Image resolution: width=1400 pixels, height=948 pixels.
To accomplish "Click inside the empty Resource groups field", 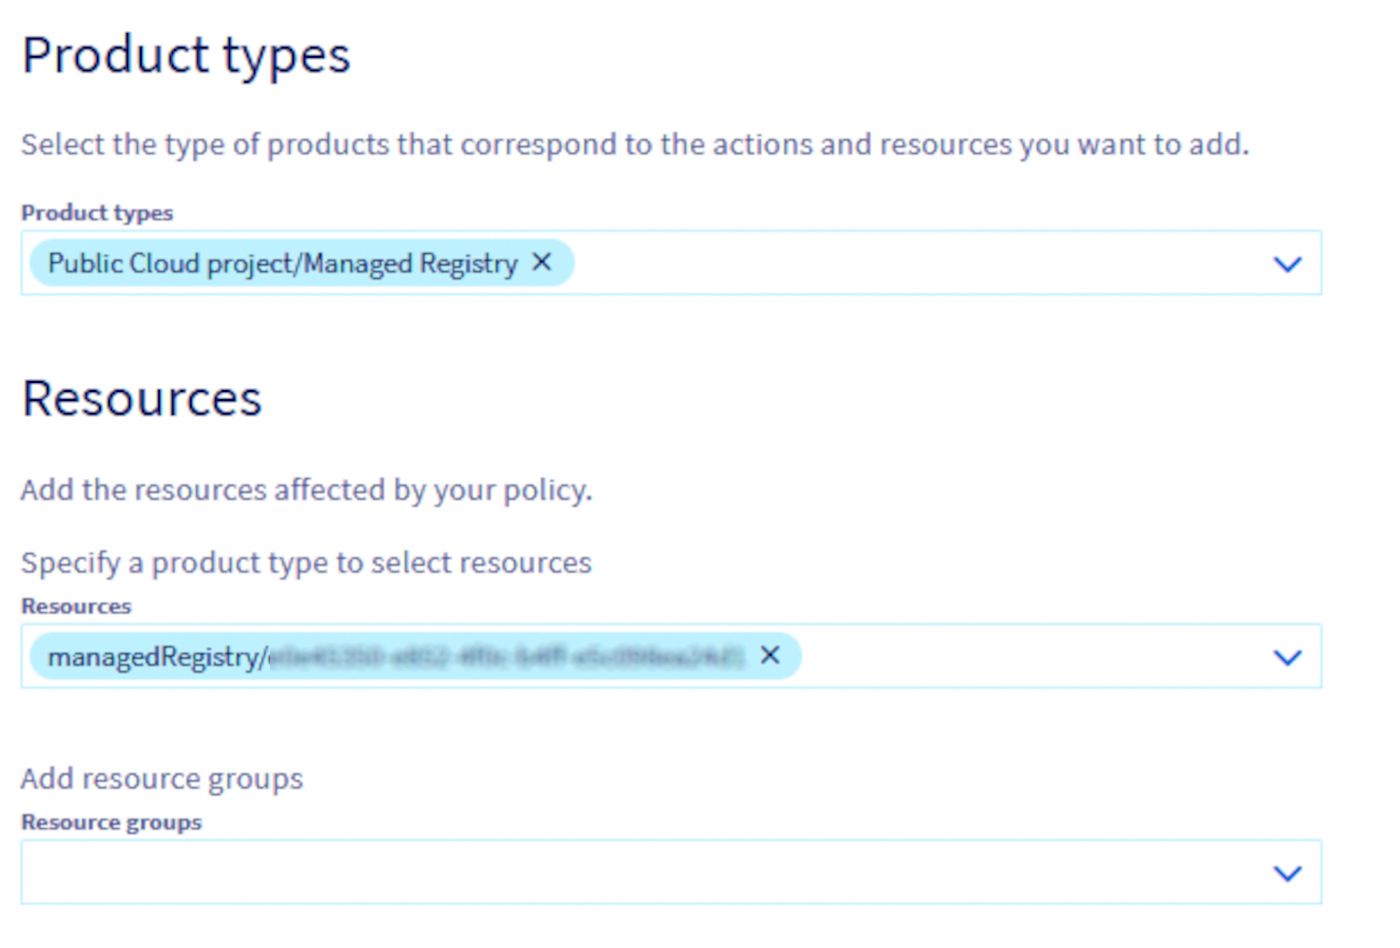I will [600, 872].
